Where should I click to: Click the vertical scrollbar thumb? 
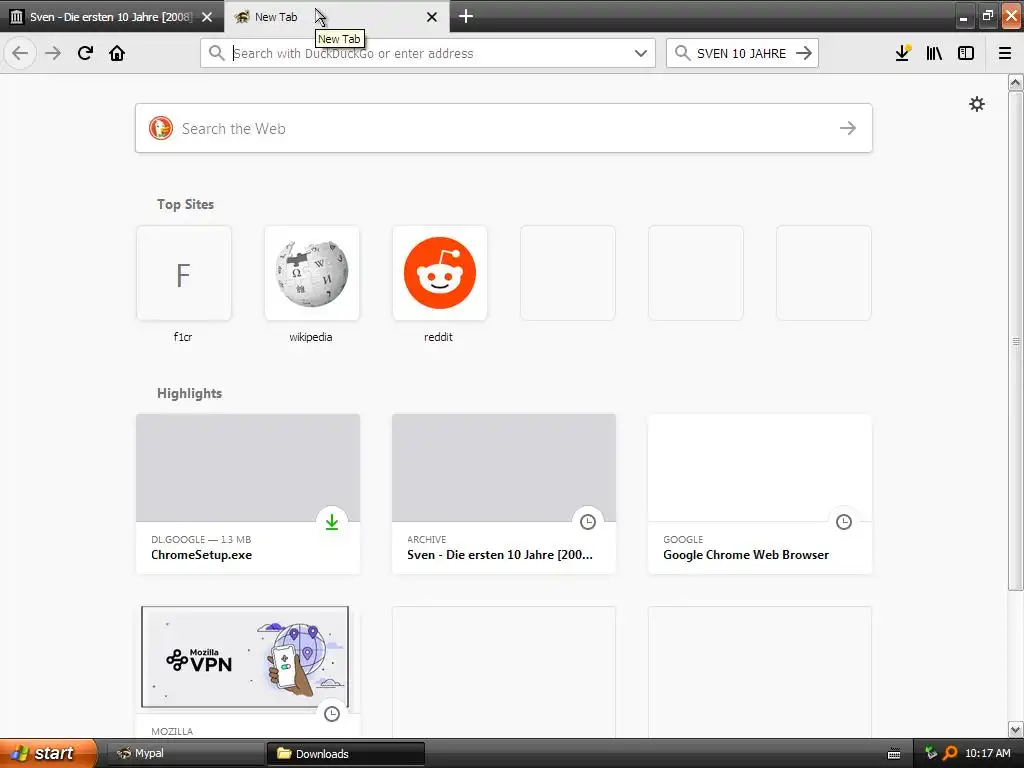click(1016, 341)
